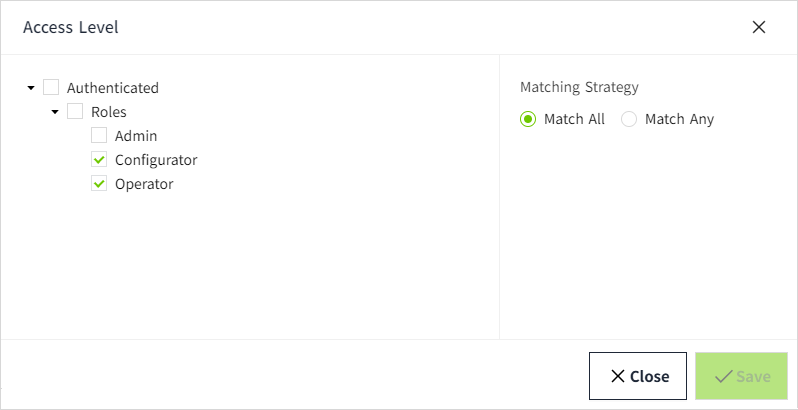Enable the Admin role checkbox

99,136
